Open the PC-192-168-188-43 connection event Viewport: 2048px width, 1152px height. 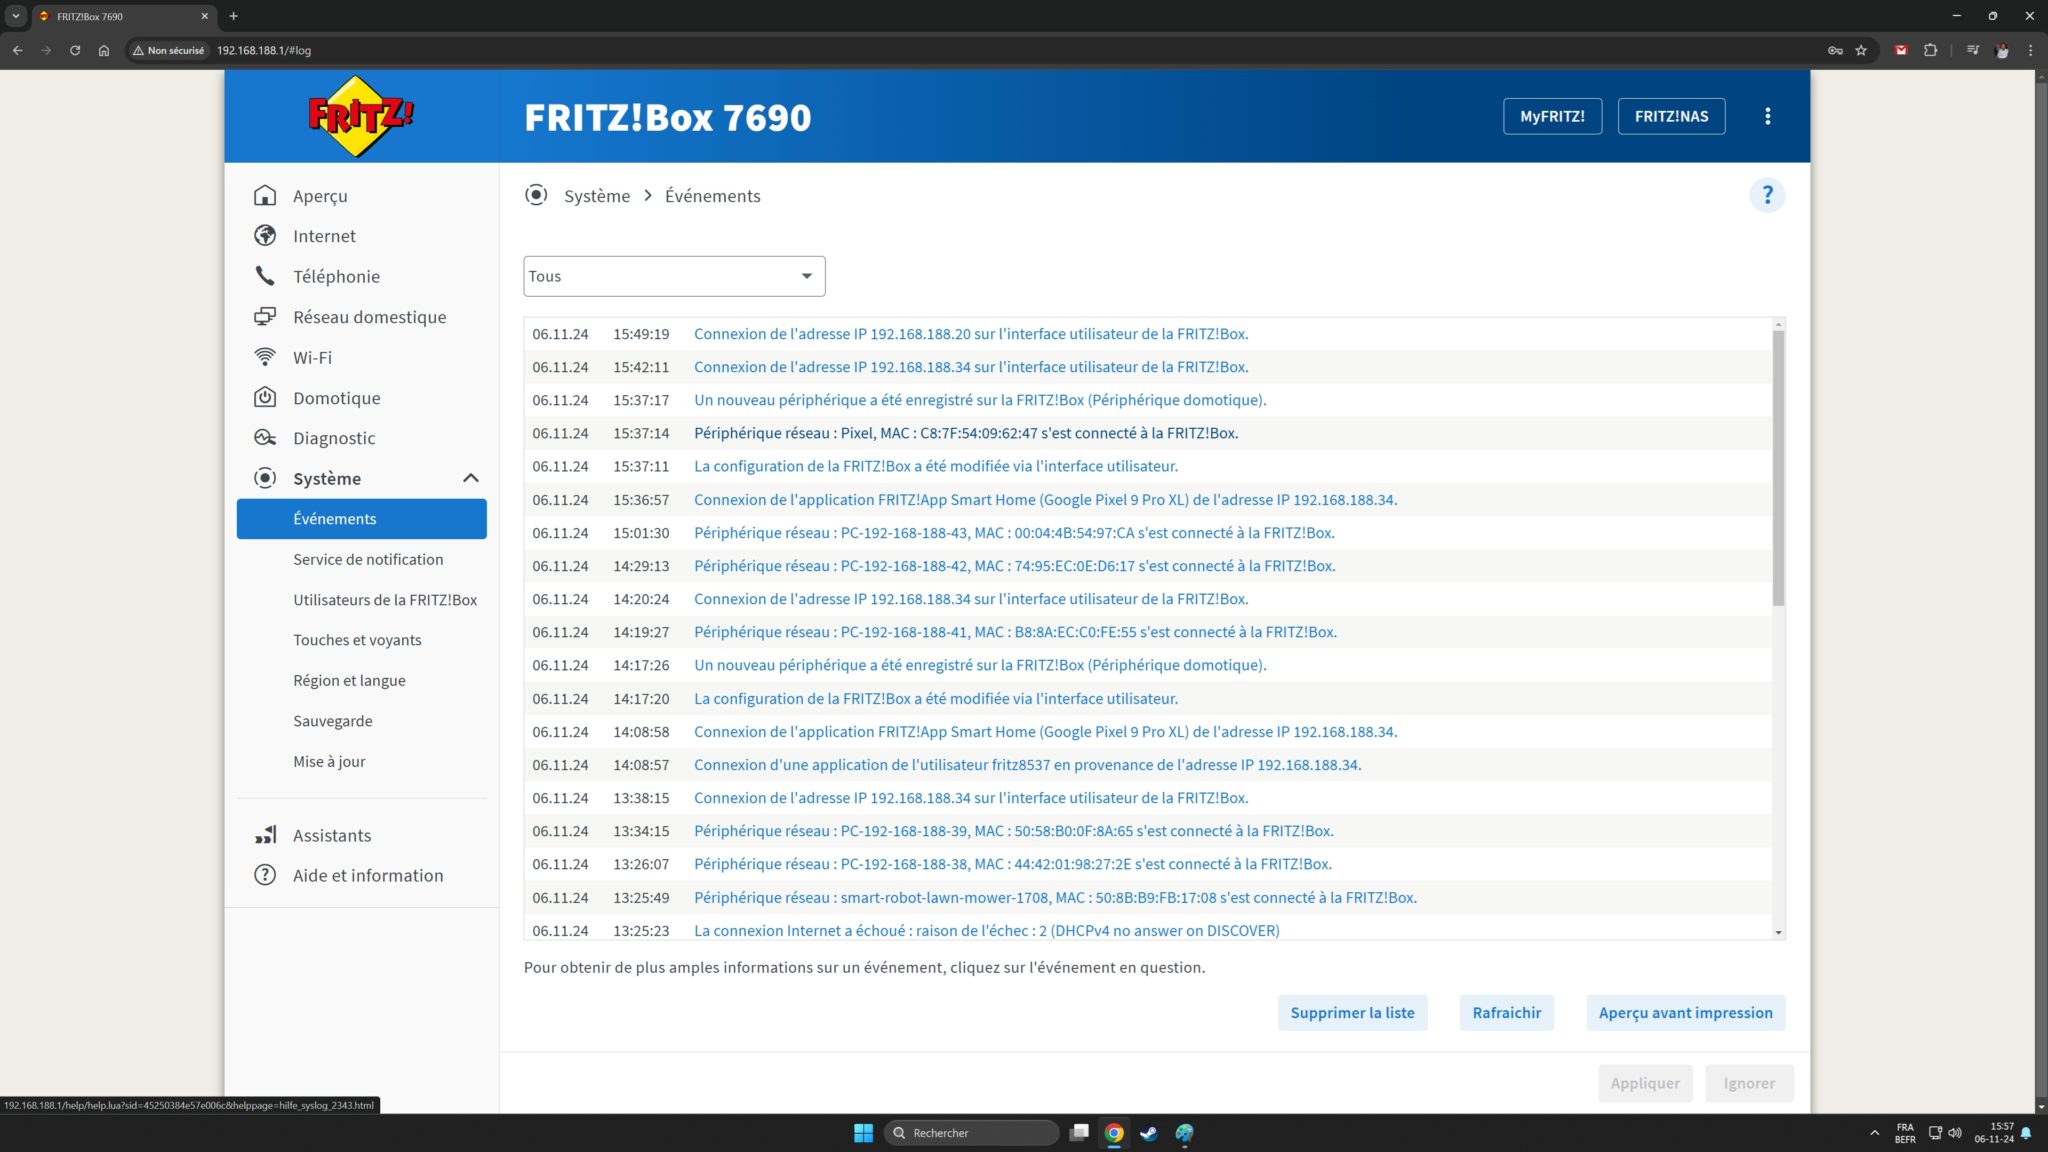click(x=1014, y=532)
